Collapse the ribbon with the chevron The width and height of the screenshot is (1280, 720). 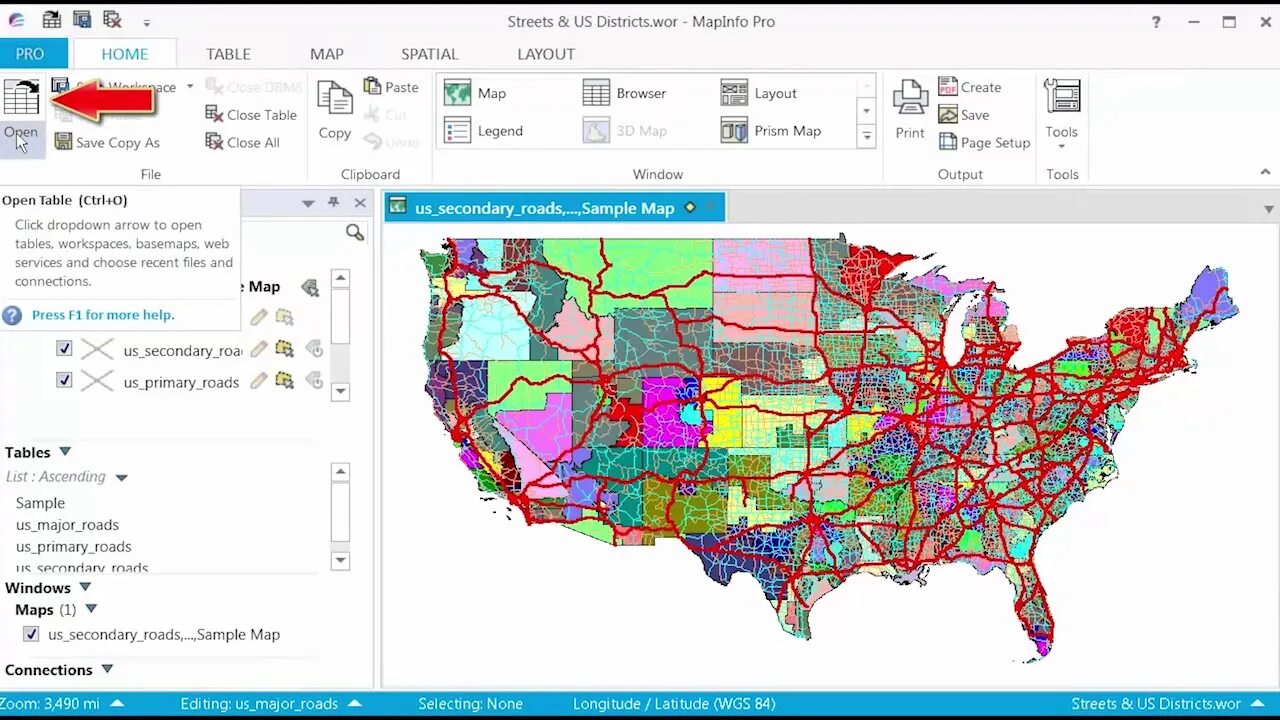(1265, 173)
